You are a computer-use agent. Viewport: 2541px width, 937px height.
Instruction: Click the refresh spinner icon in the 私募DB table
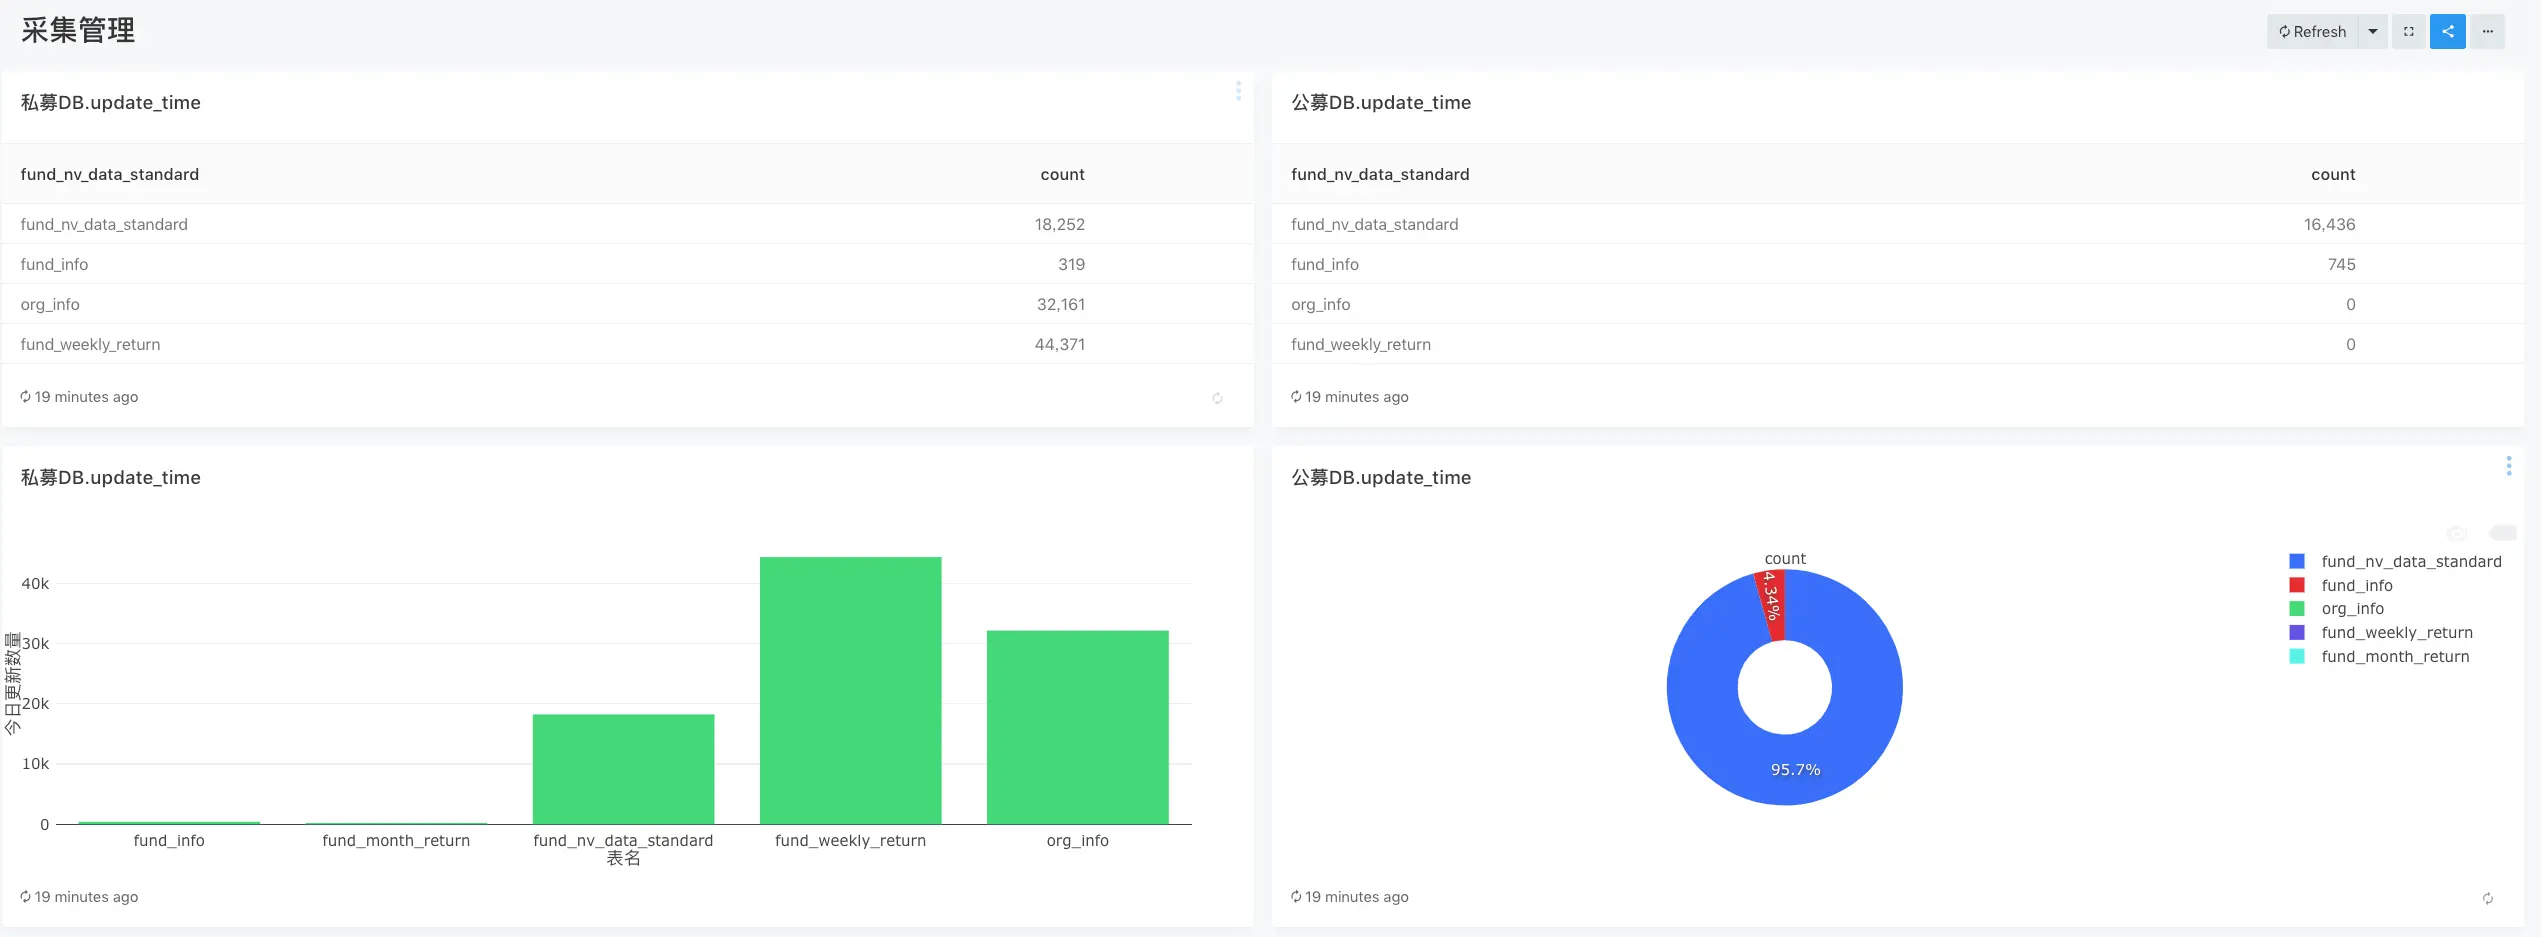click(1217, 398)
